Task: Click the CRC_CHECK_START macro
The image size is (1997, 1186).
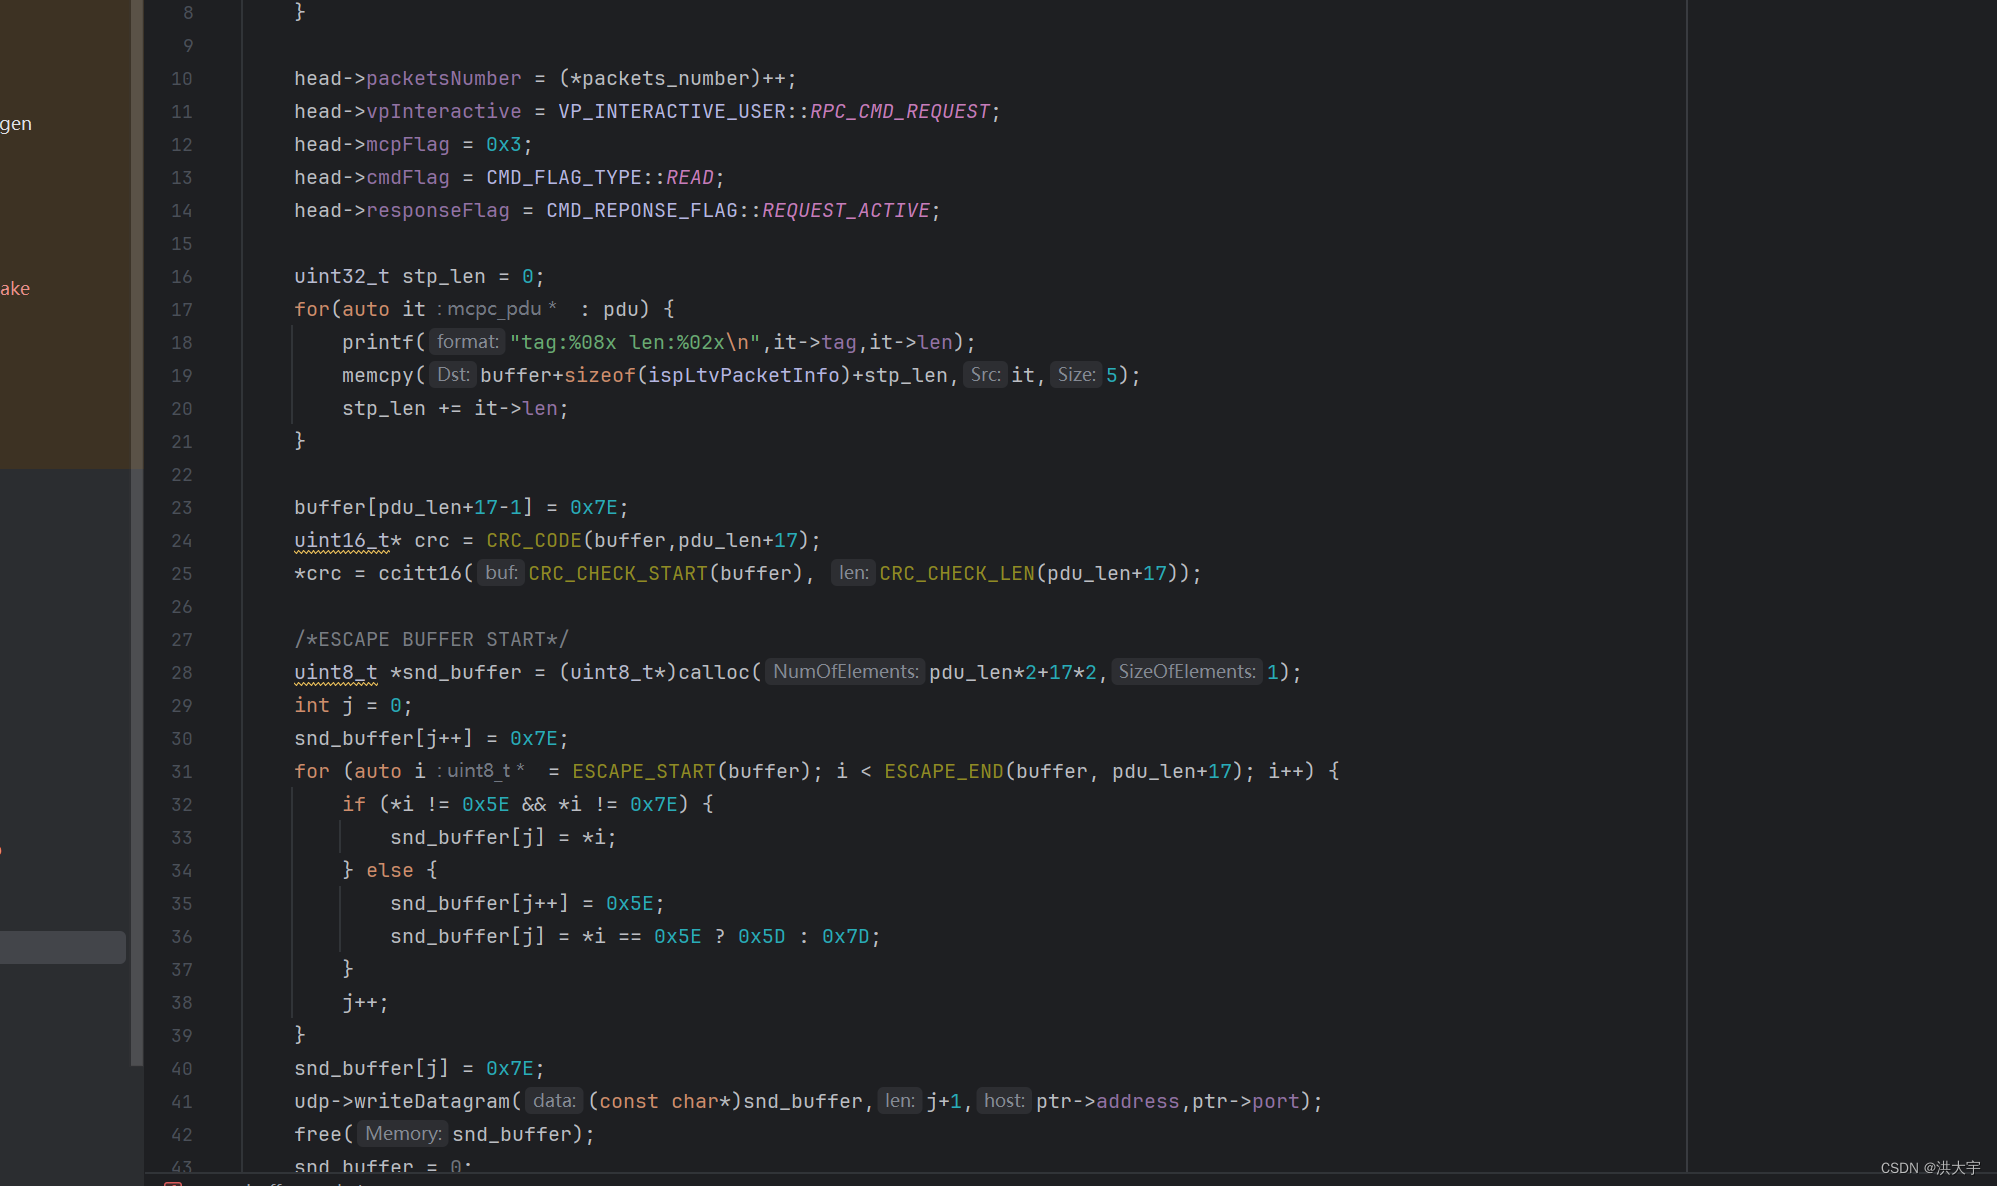Action: pyautogui.click(x=618, y=574)
